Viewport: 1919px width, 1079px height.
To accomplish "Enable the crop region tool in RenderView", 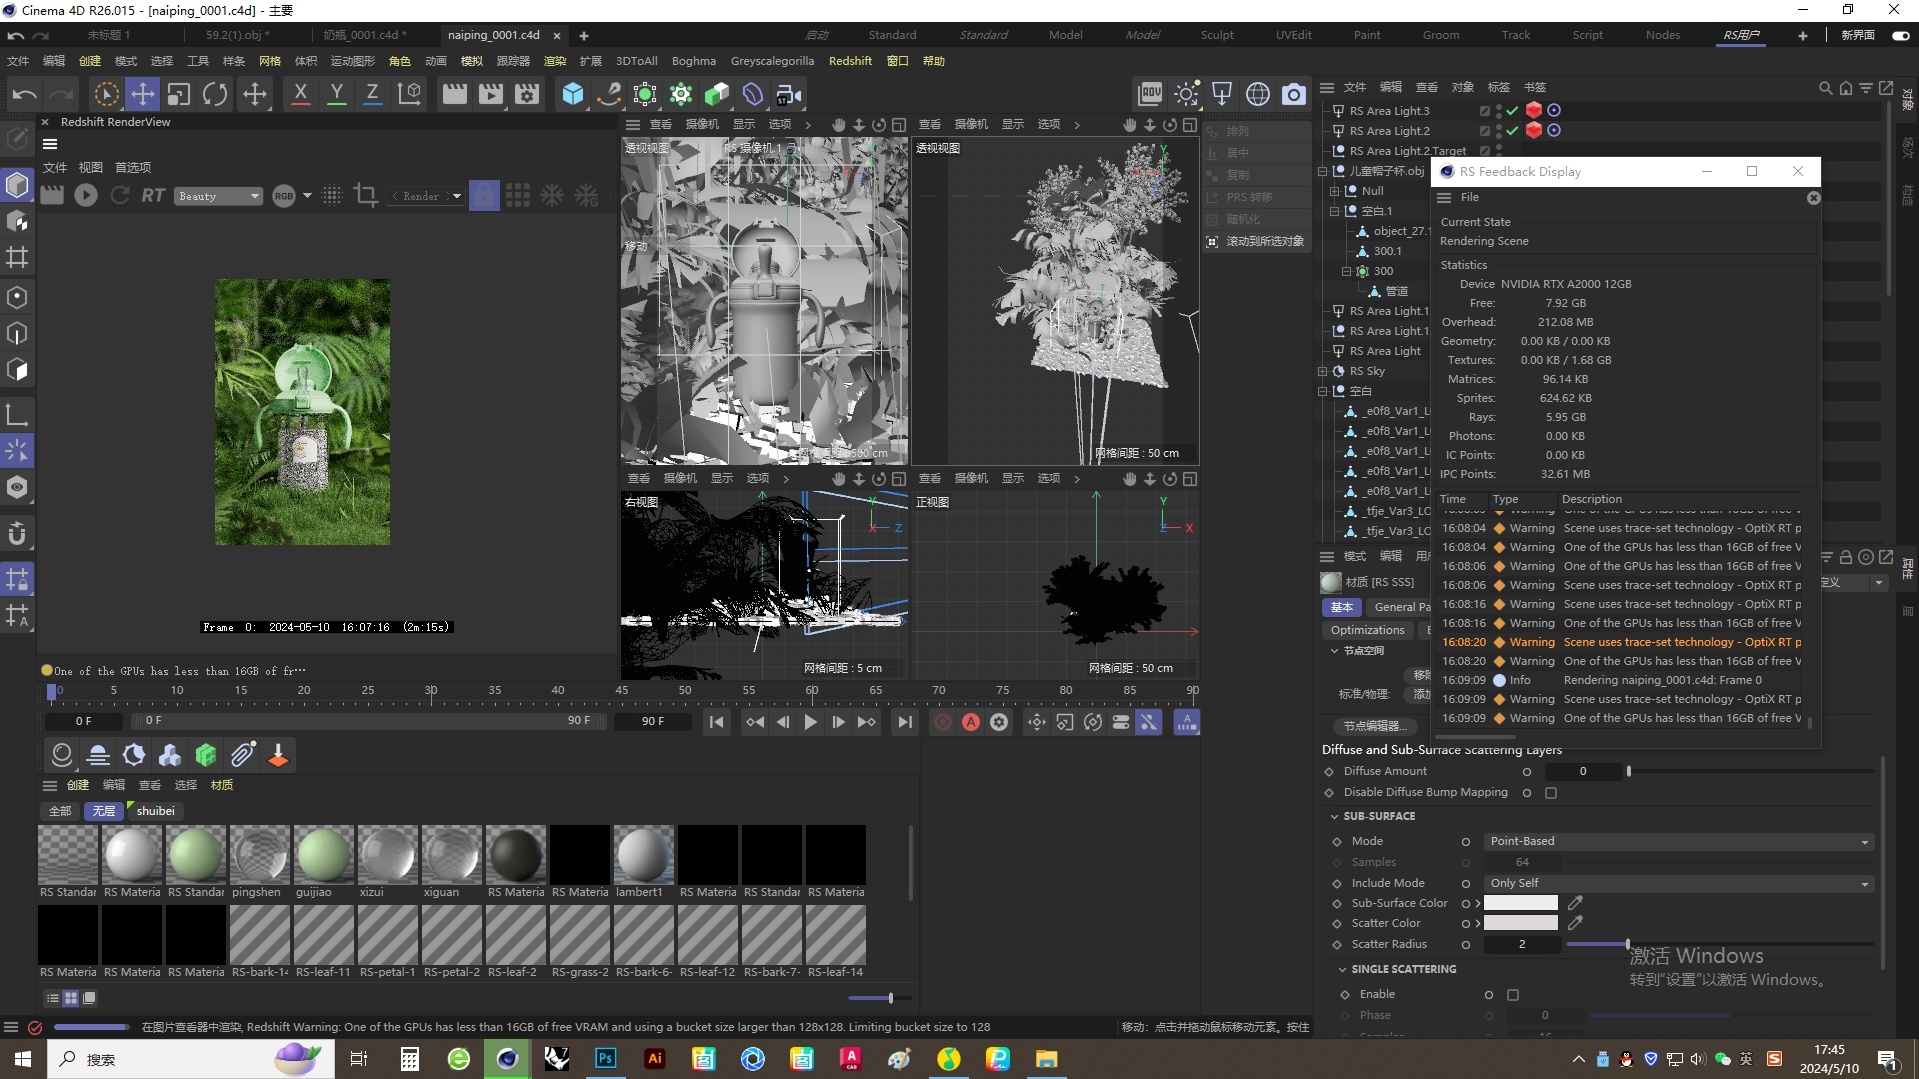I will click(x=366, y=195).
